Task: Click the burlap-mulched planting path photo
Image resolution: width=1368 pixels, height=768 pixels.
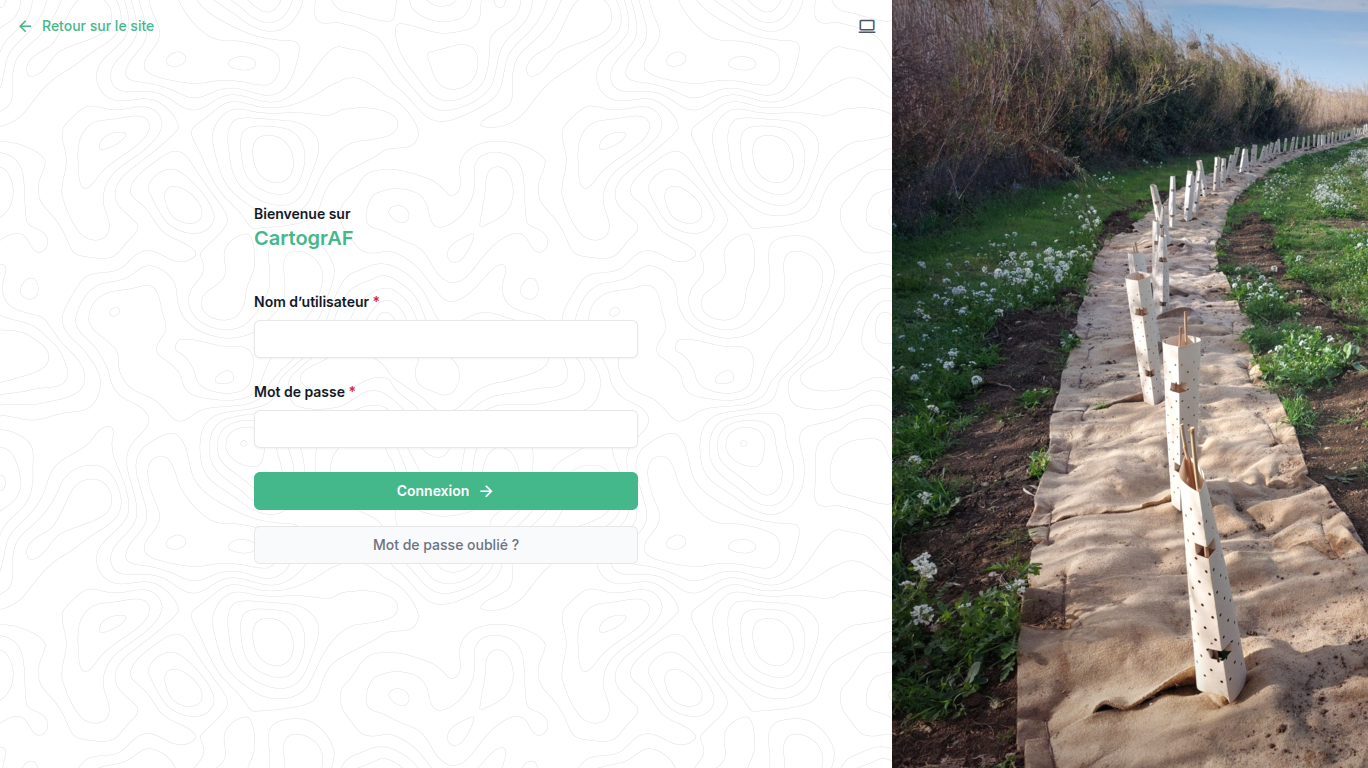Action: pos(1130,384)
